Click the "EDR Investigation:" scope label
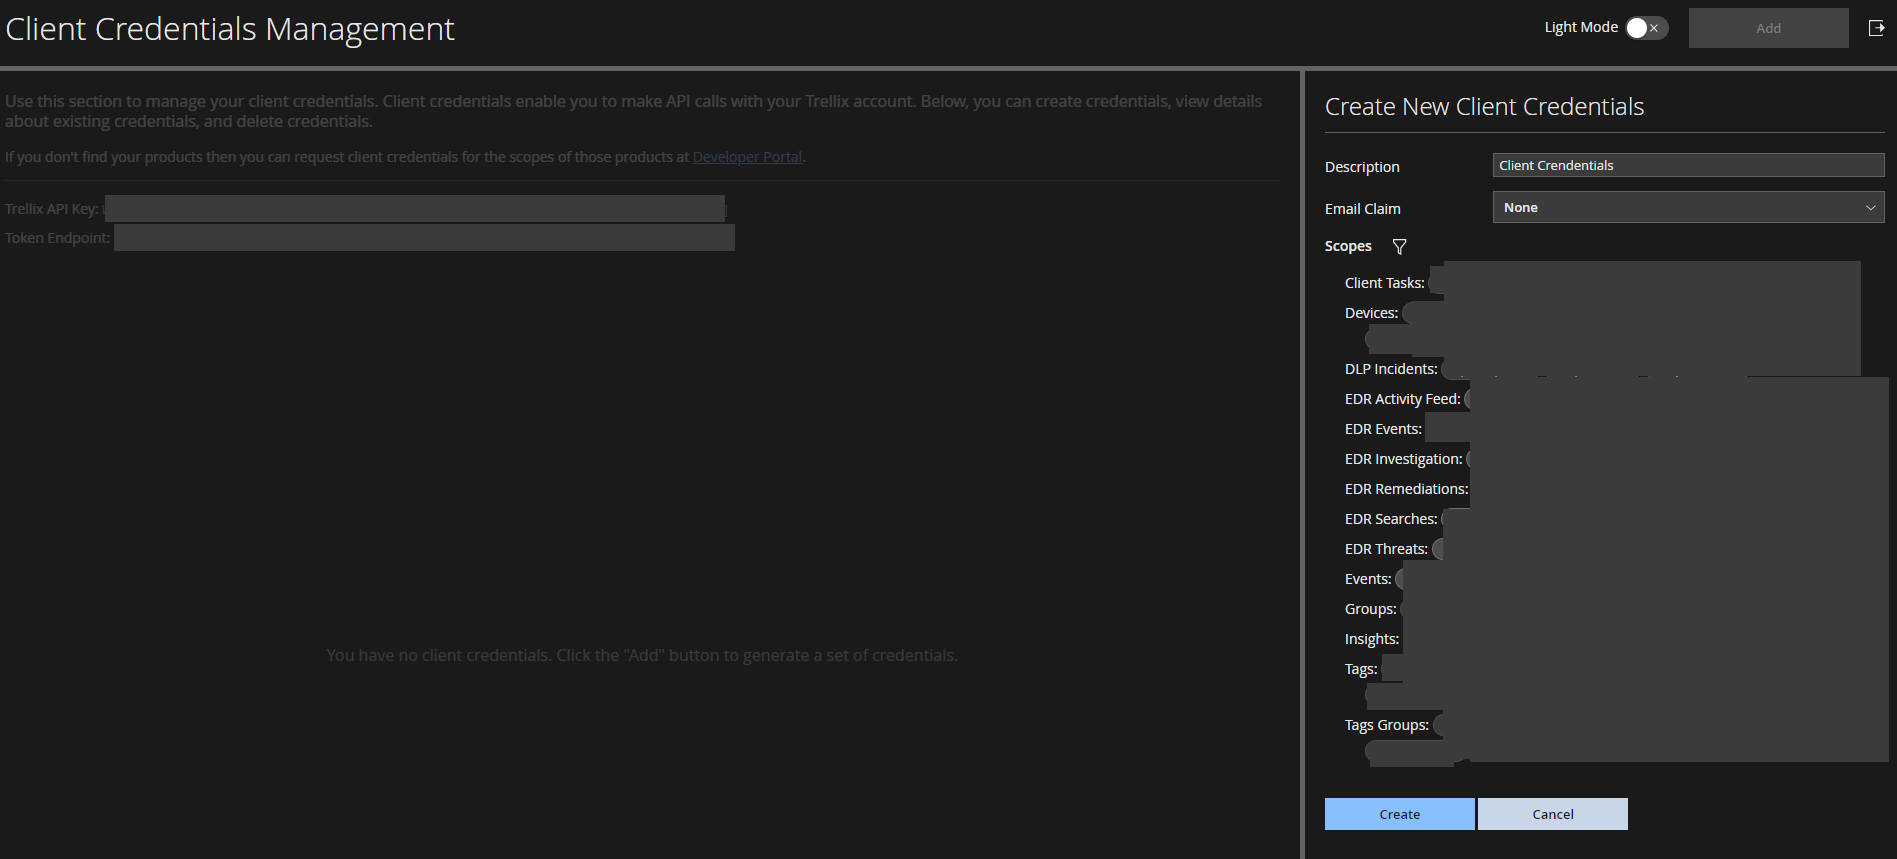The width and height of the screenshot is (1897, 859). click(x=1403, y=459)
